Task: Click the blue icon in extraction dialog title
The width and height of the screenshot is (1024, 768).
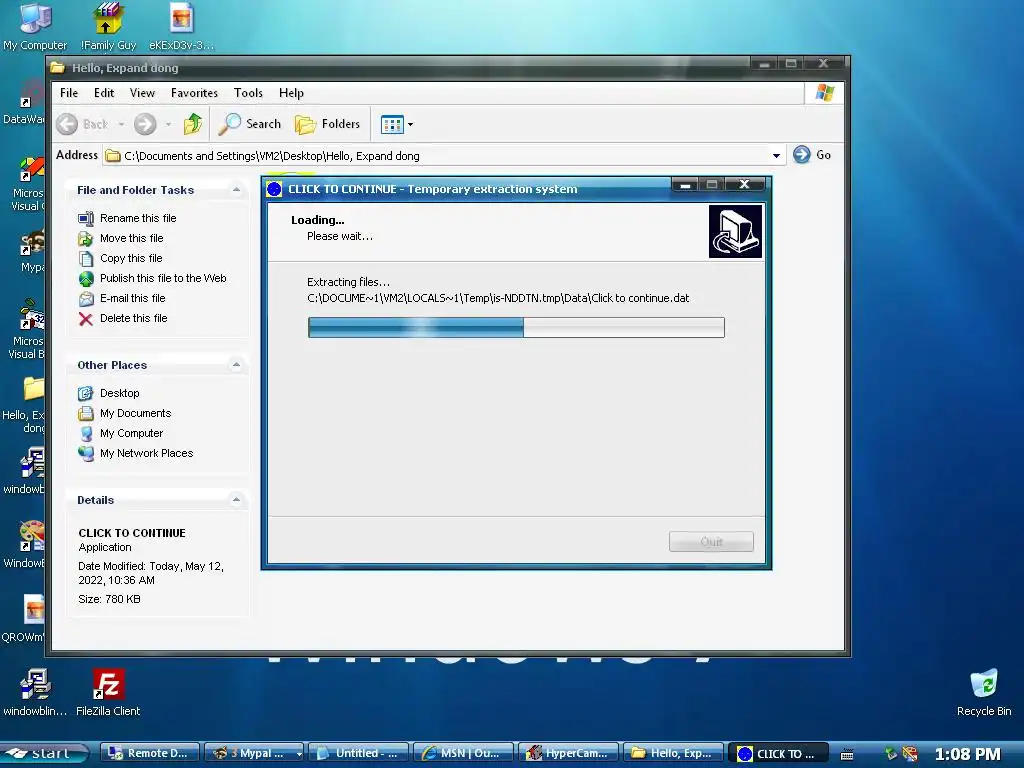Action: (274, 189)
